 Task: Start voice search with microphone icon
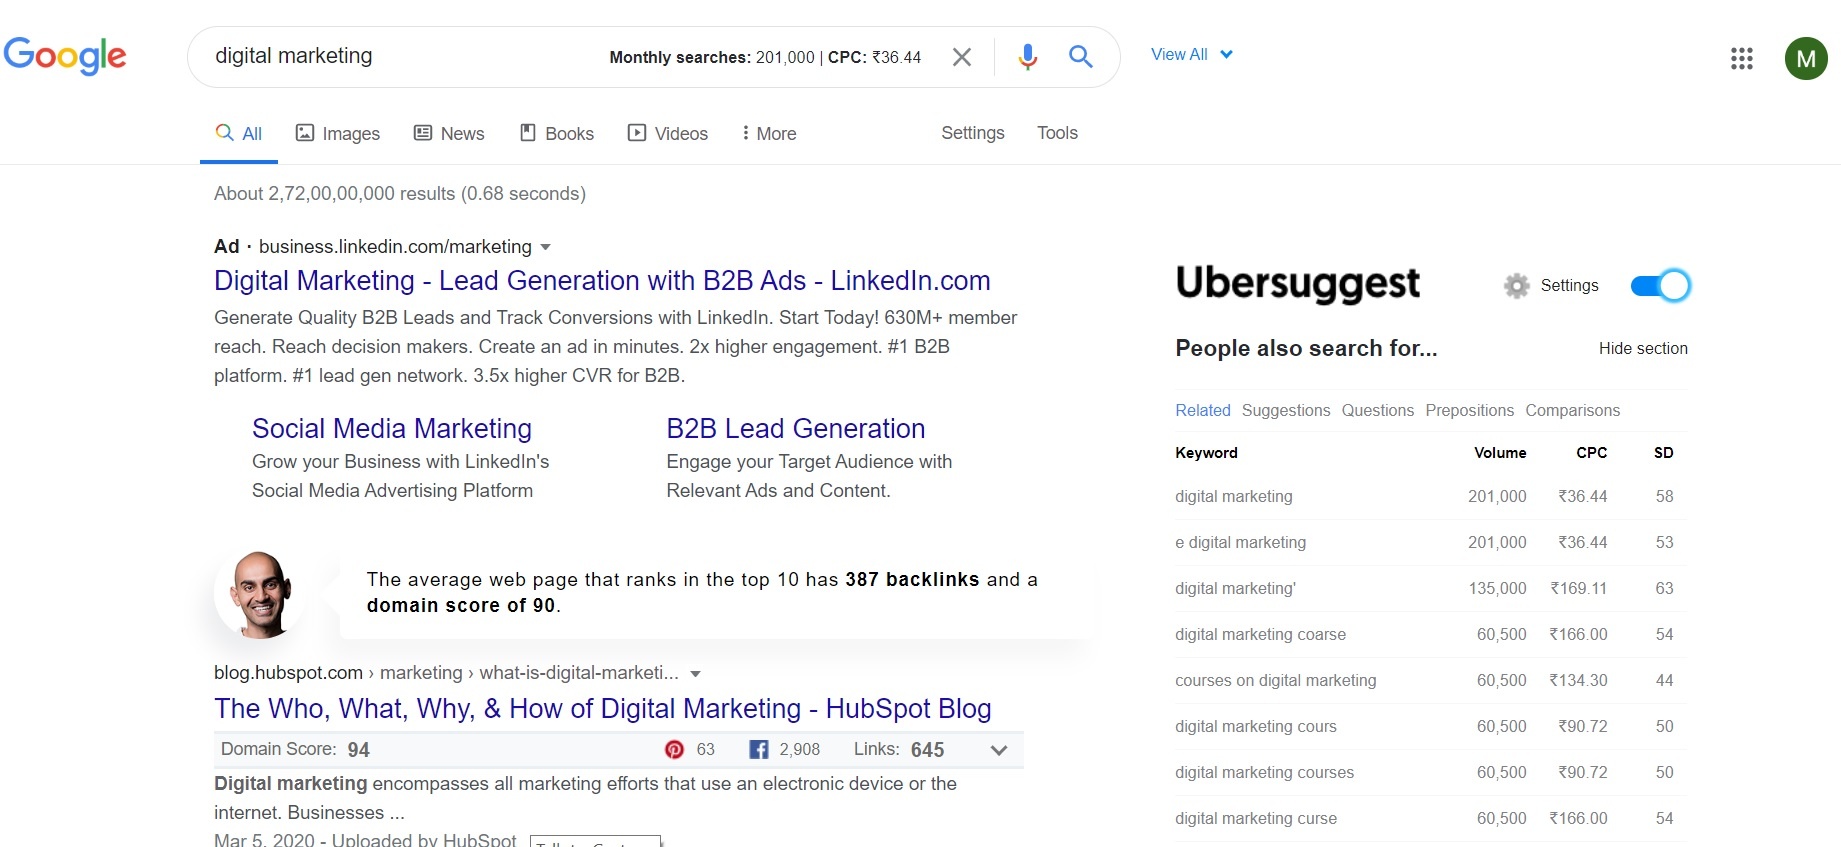click(1027, 57)
